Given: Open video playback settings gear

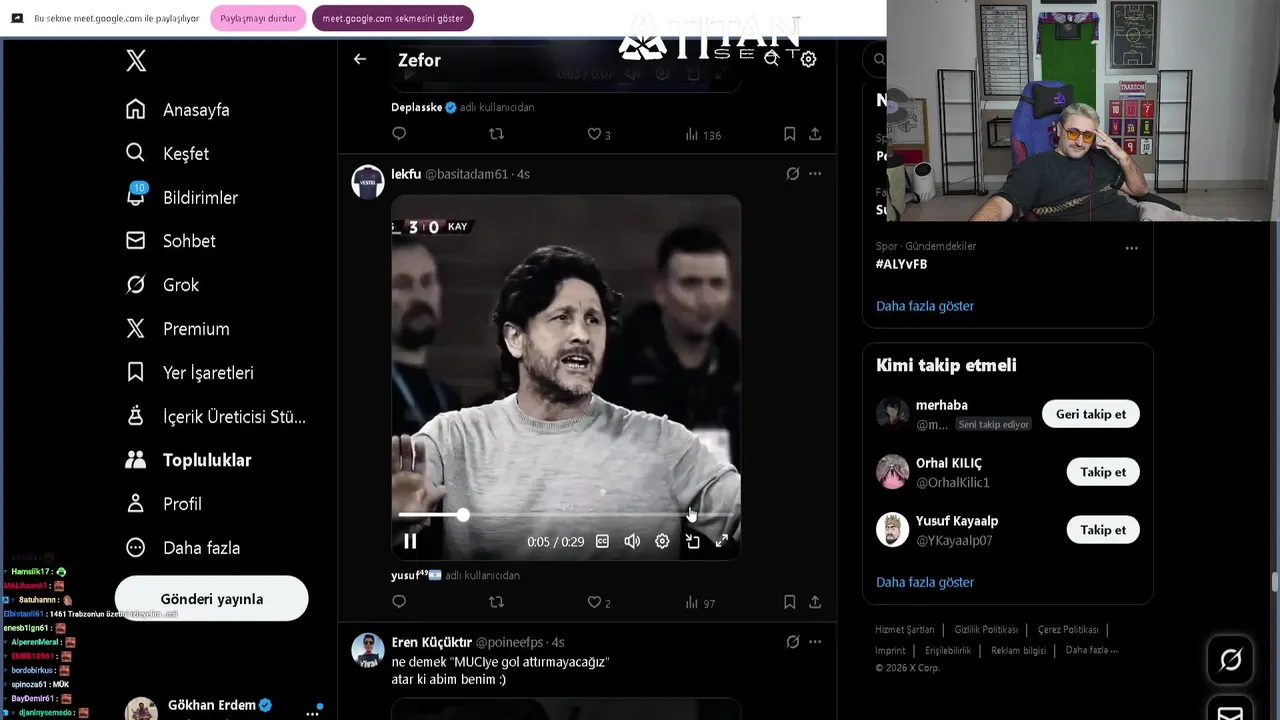Looking at the screenshot, I should pyautogui.click(x=662, y=541).
